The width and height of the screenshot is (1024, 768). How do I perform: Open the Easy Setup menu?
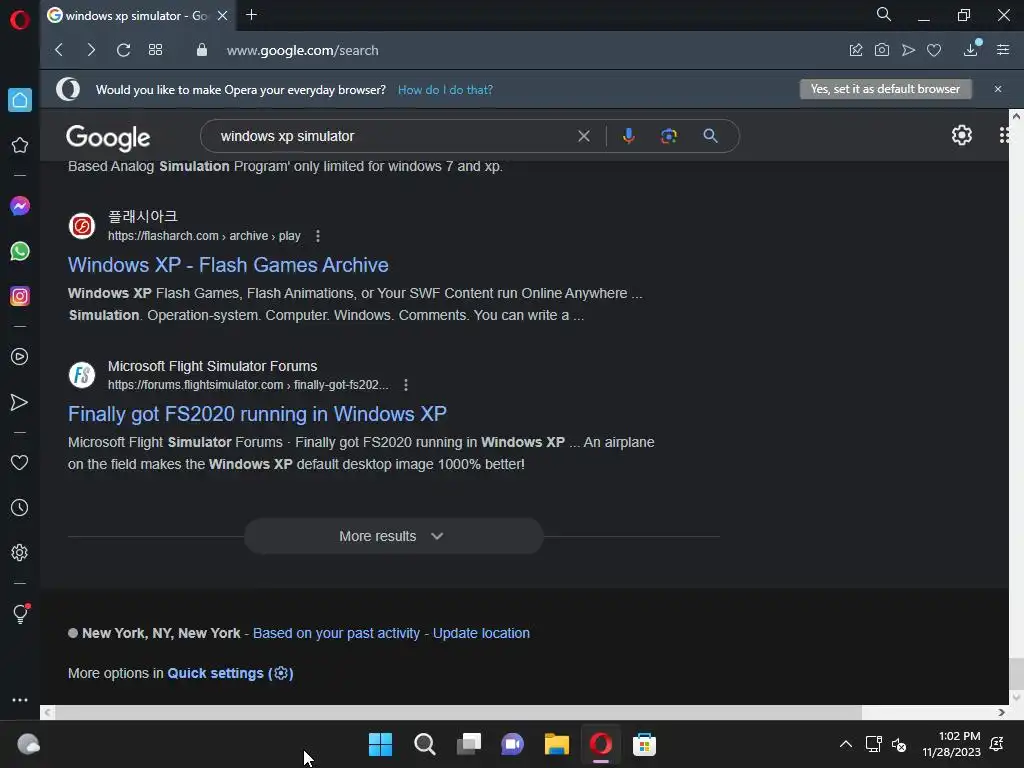[x=1003, y=50]
